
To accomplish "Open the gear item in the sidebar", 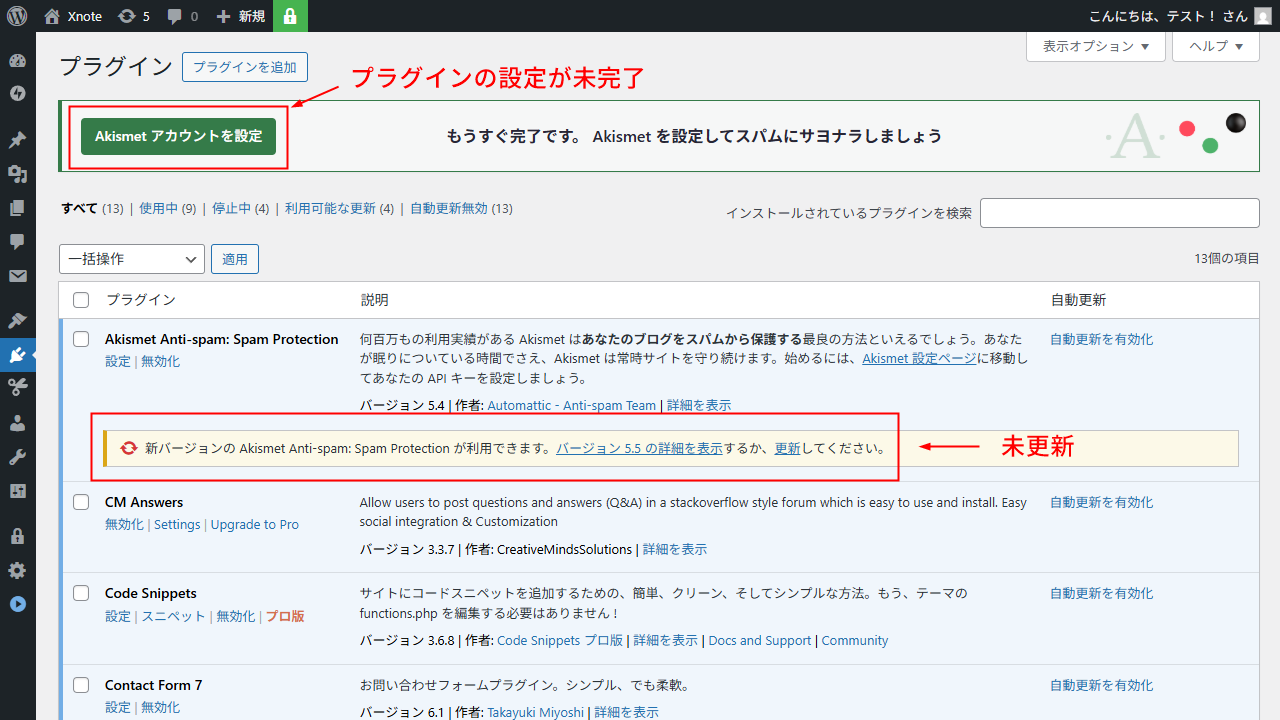I will pos(17,571).
